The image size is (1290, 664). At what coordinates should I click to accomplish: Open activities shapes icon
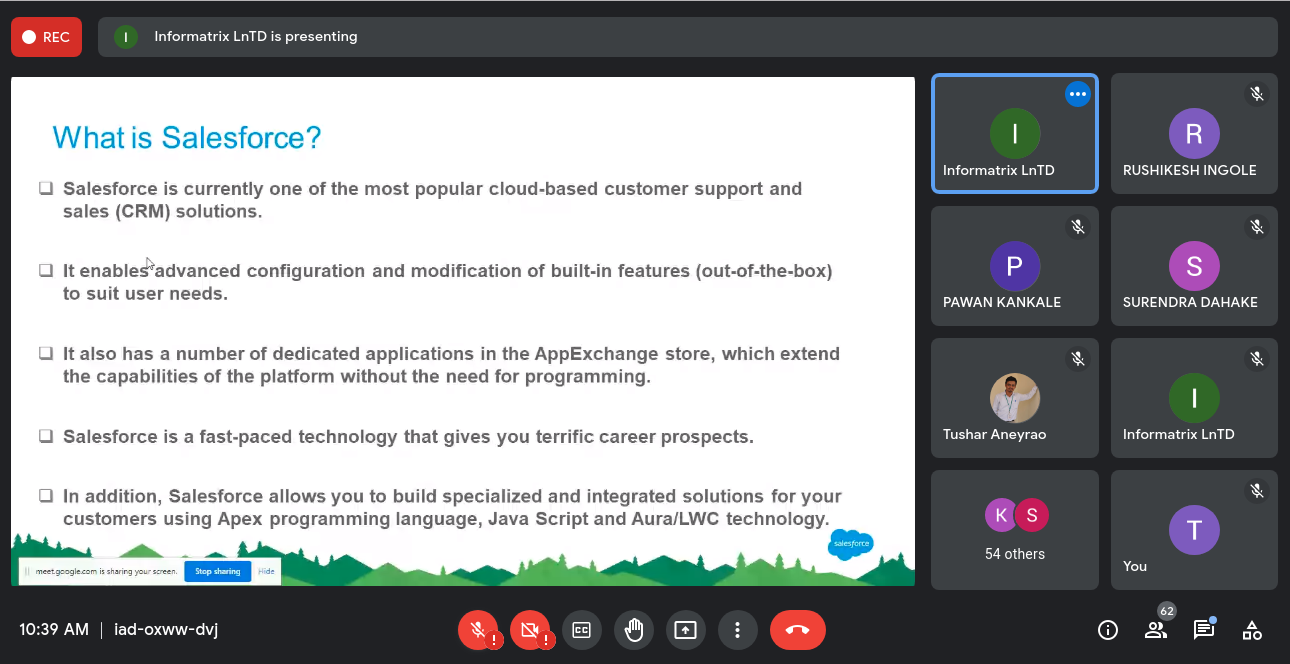(x=1252, y=630)
